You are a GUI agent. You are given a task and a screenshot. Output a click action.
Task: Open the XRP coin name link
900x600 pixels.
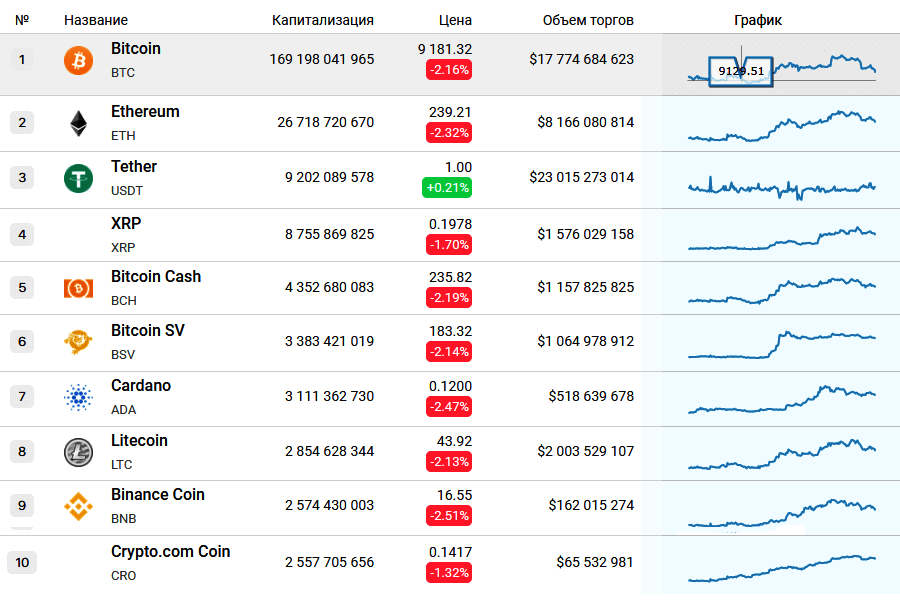click(x=125, y=224)
